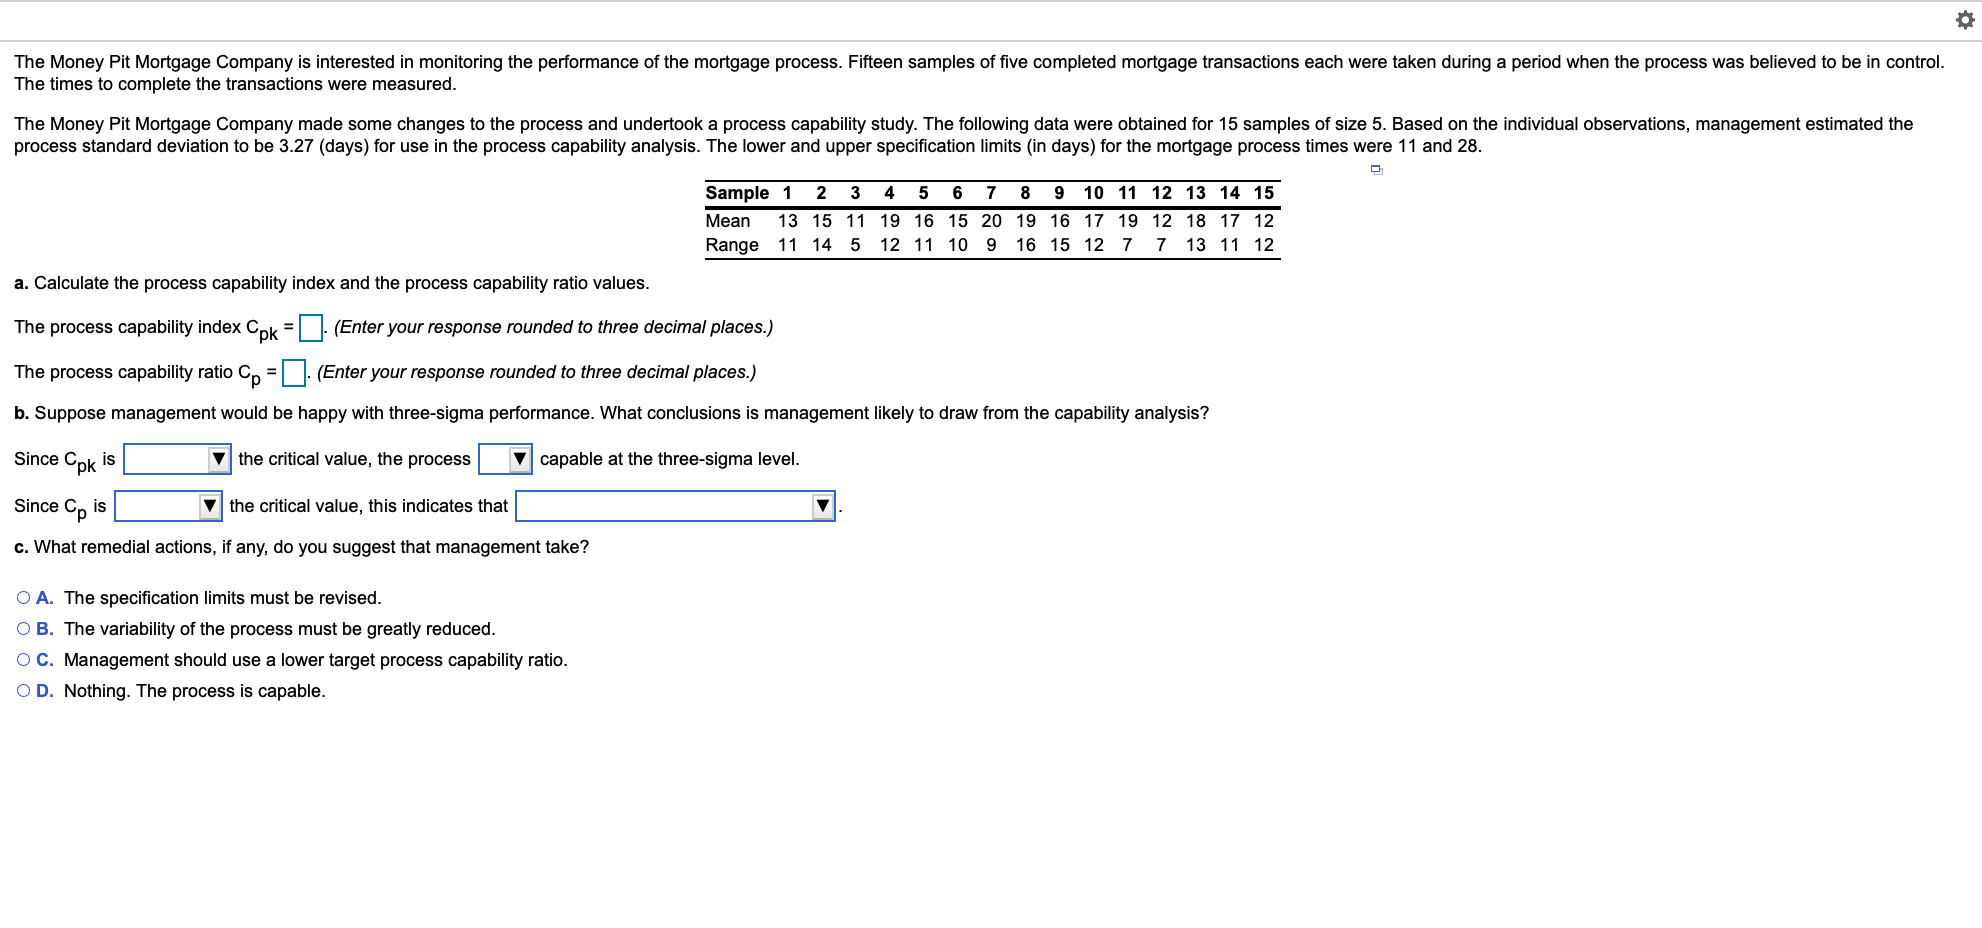The width and height of the screenshot is (1982, 928).
Task: Click the pop-out icon near the data table
Action: (x=1377, y=170)
